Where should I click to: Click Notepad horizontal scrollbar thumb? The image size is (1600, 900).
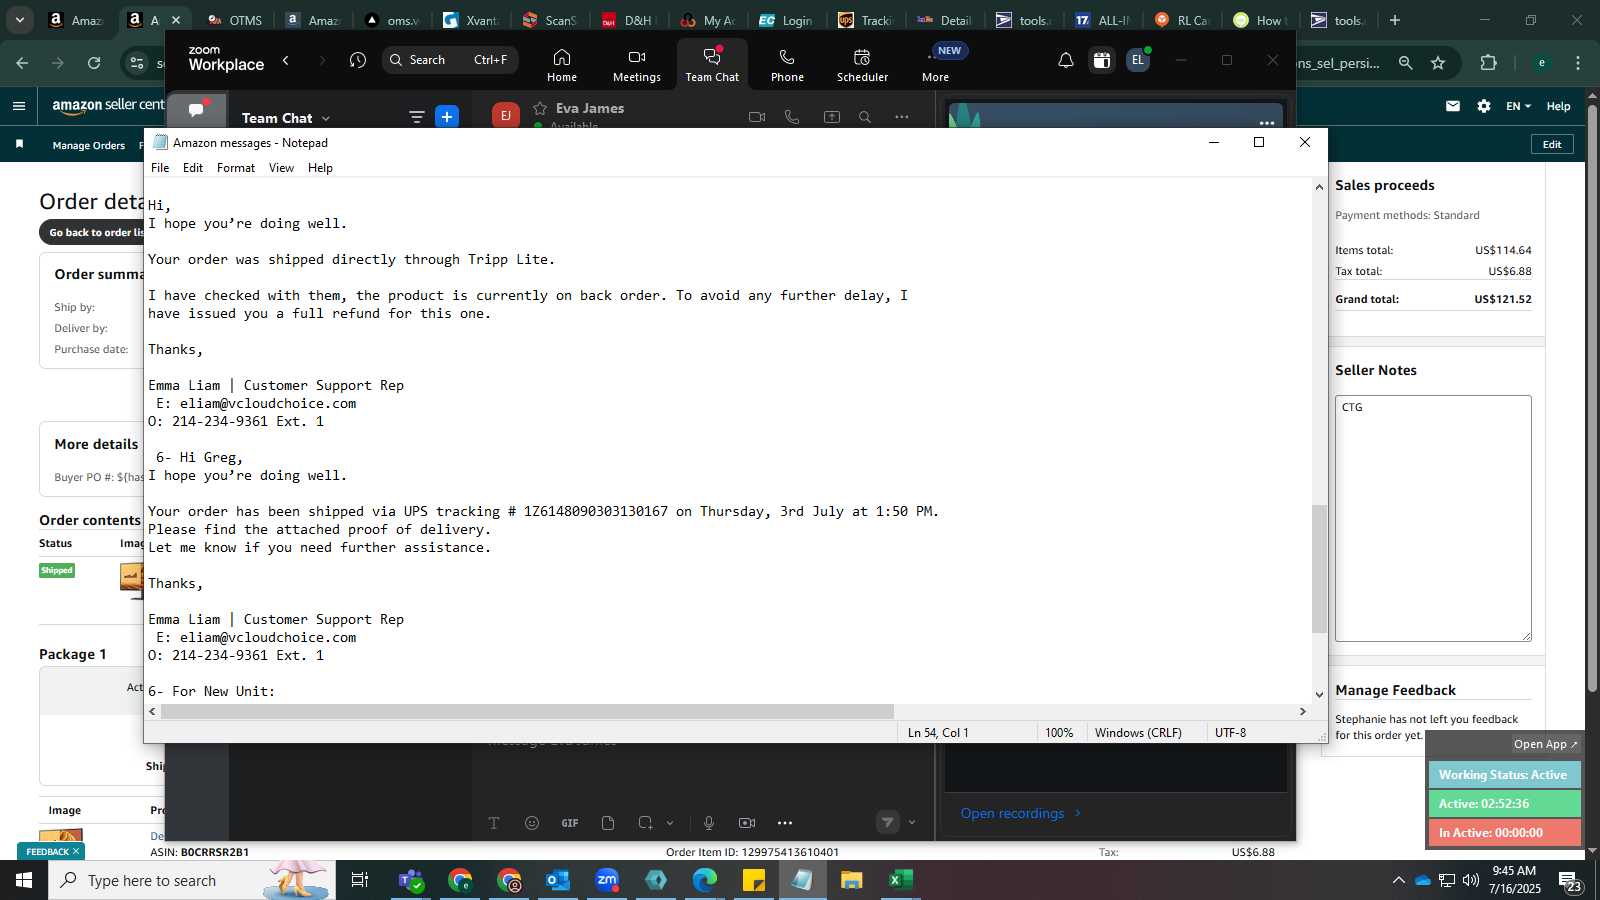(527, 711)
